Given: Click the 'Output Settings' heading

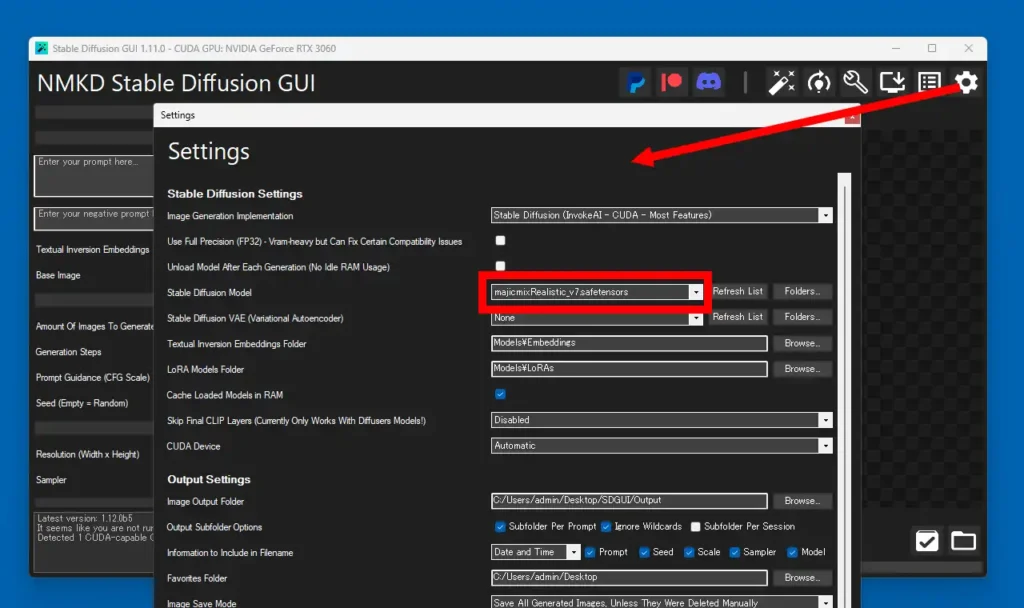Looking at the screenshot, I should (208, 479).
